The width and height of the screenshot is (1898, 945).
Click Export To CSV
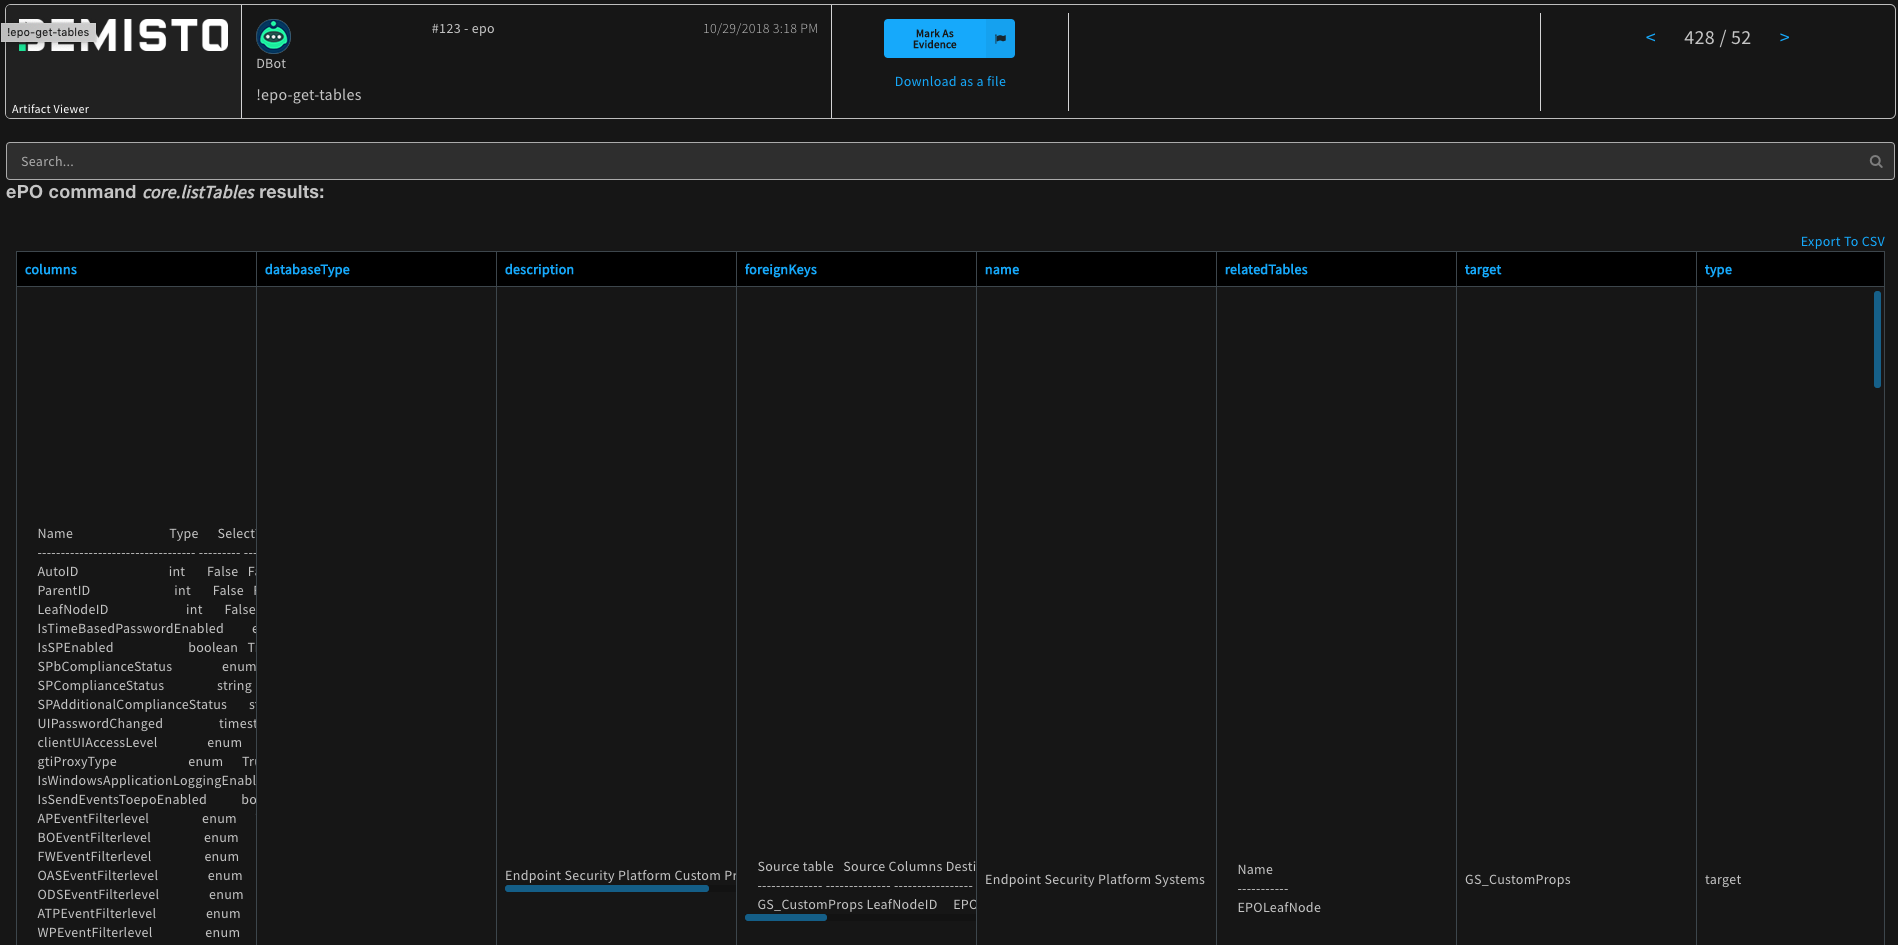(1841, 241)
